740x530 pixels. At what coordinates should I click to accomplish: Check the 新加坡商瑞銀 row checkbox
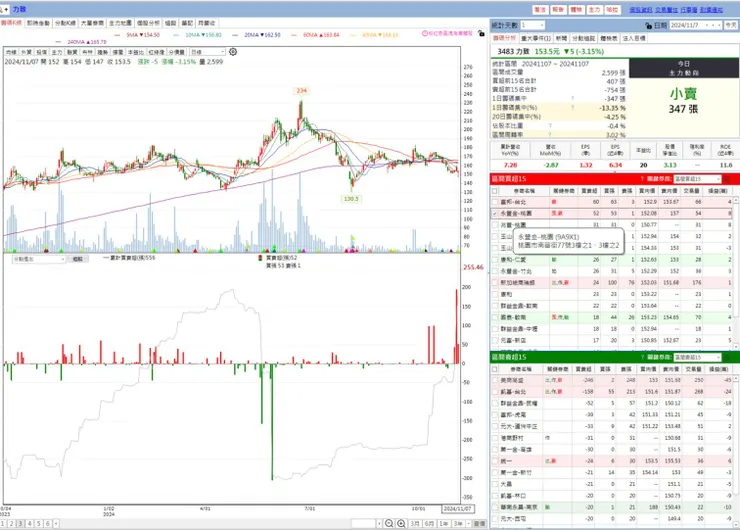495,283
